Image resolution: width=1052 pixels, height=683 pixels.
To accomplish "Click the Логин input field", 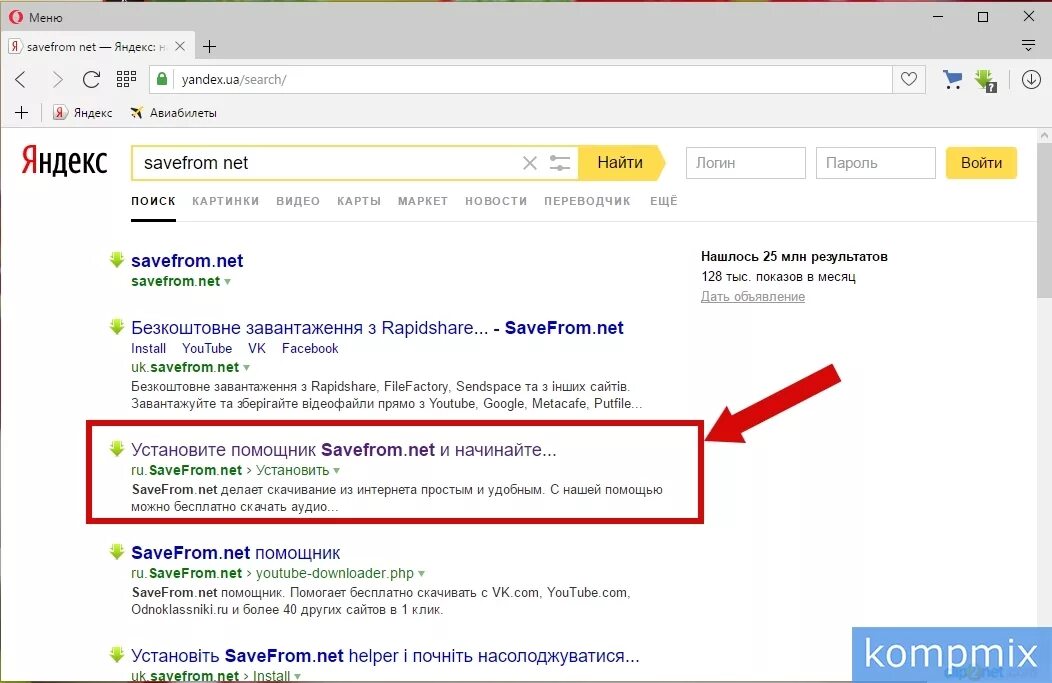I will (745, 163).
